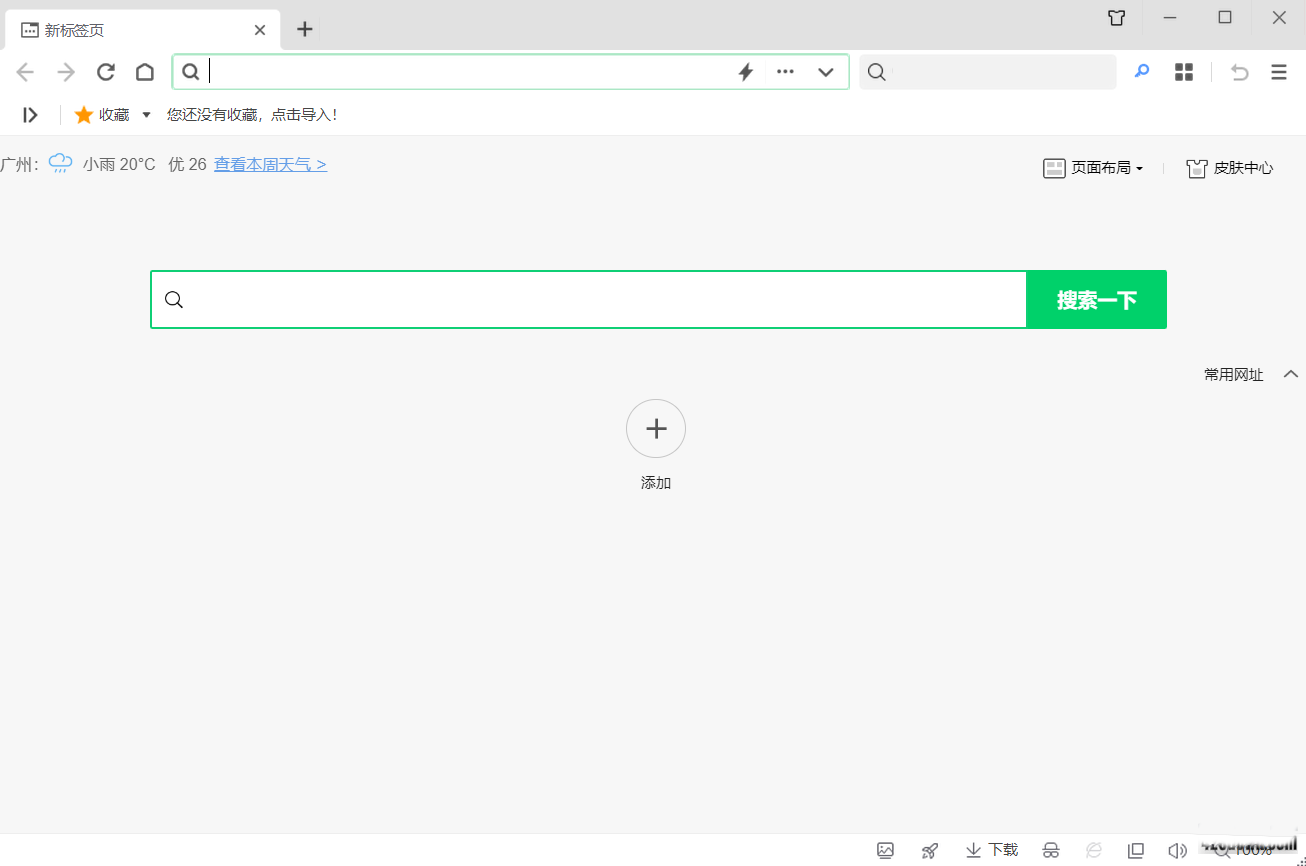Select the 新标签页 tab
Viewport: 1306px width, 866px height.
(x=143, y=30)
